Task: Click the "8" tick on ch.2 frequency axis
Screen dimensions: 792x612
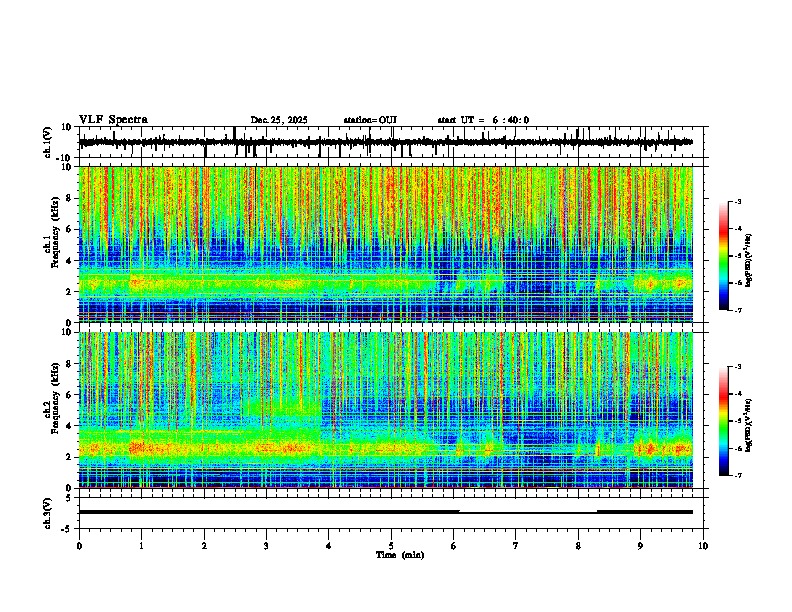Action: point(70,364)
